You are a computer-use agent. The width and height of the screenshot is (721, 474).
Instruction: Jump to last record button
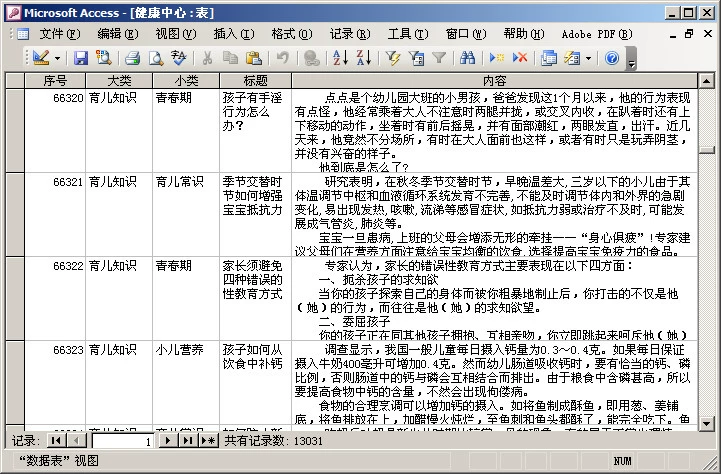187,440
